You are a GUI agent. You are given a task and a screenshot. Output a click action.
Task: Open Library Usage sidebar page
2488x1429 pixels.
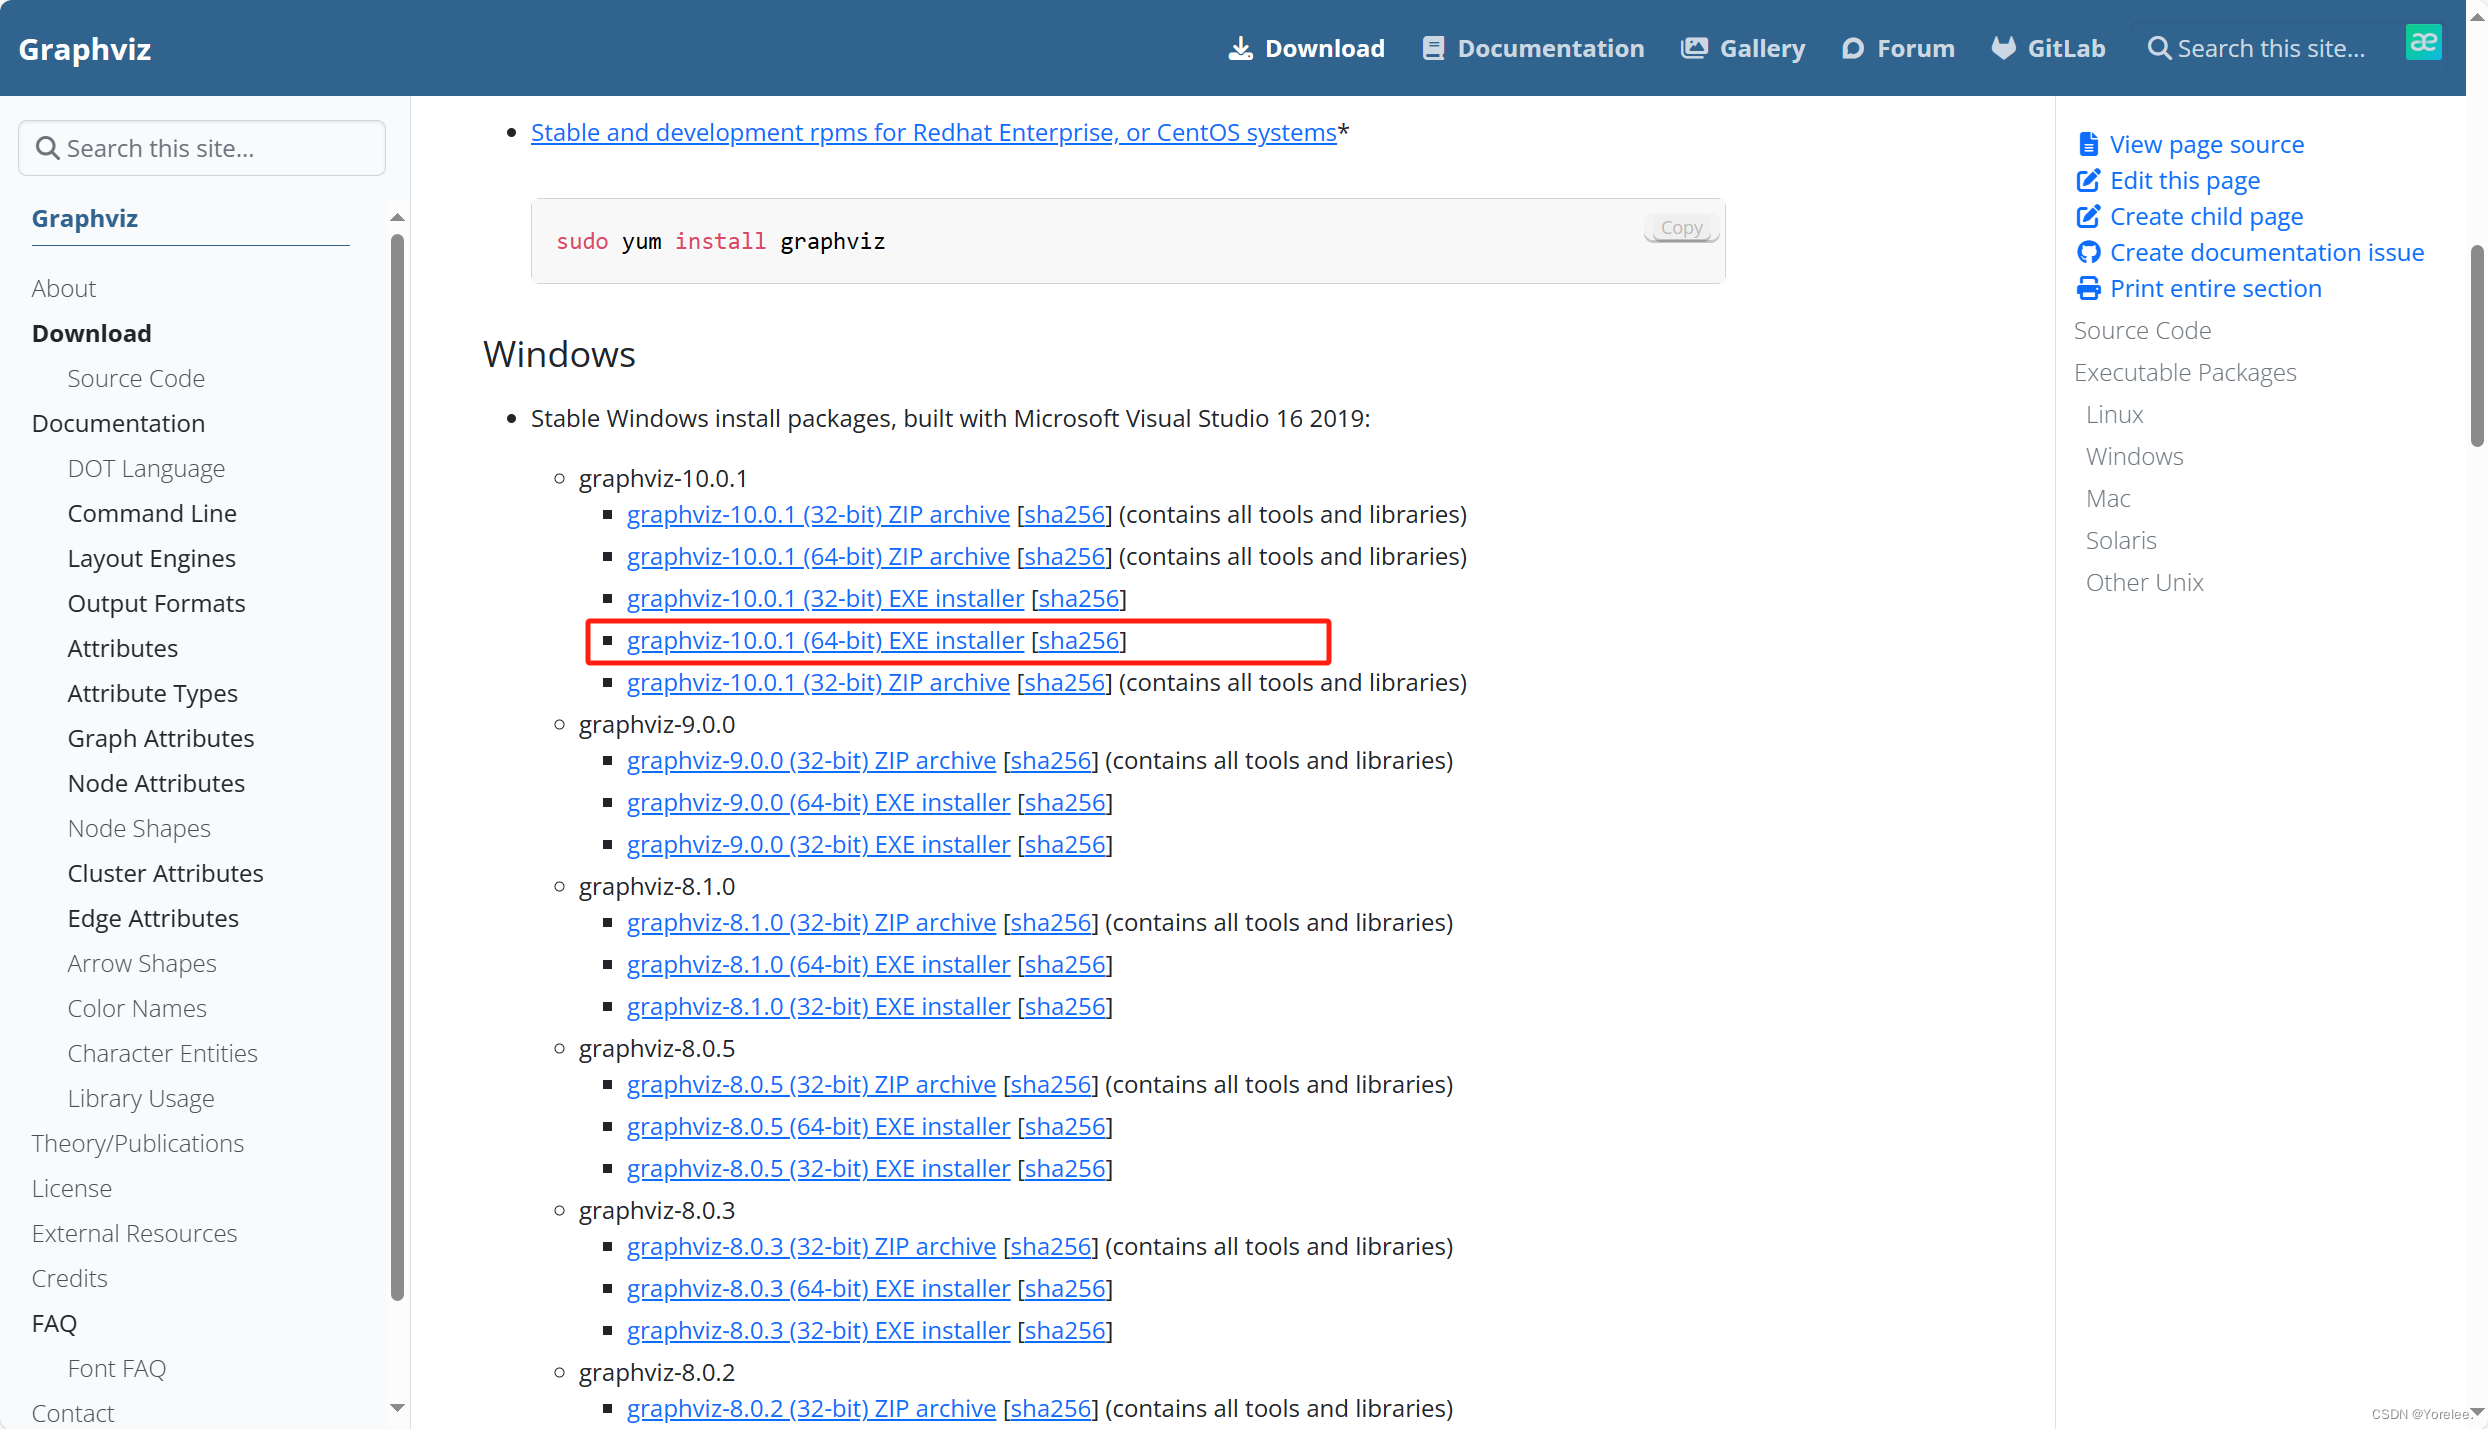[141, 1099]
